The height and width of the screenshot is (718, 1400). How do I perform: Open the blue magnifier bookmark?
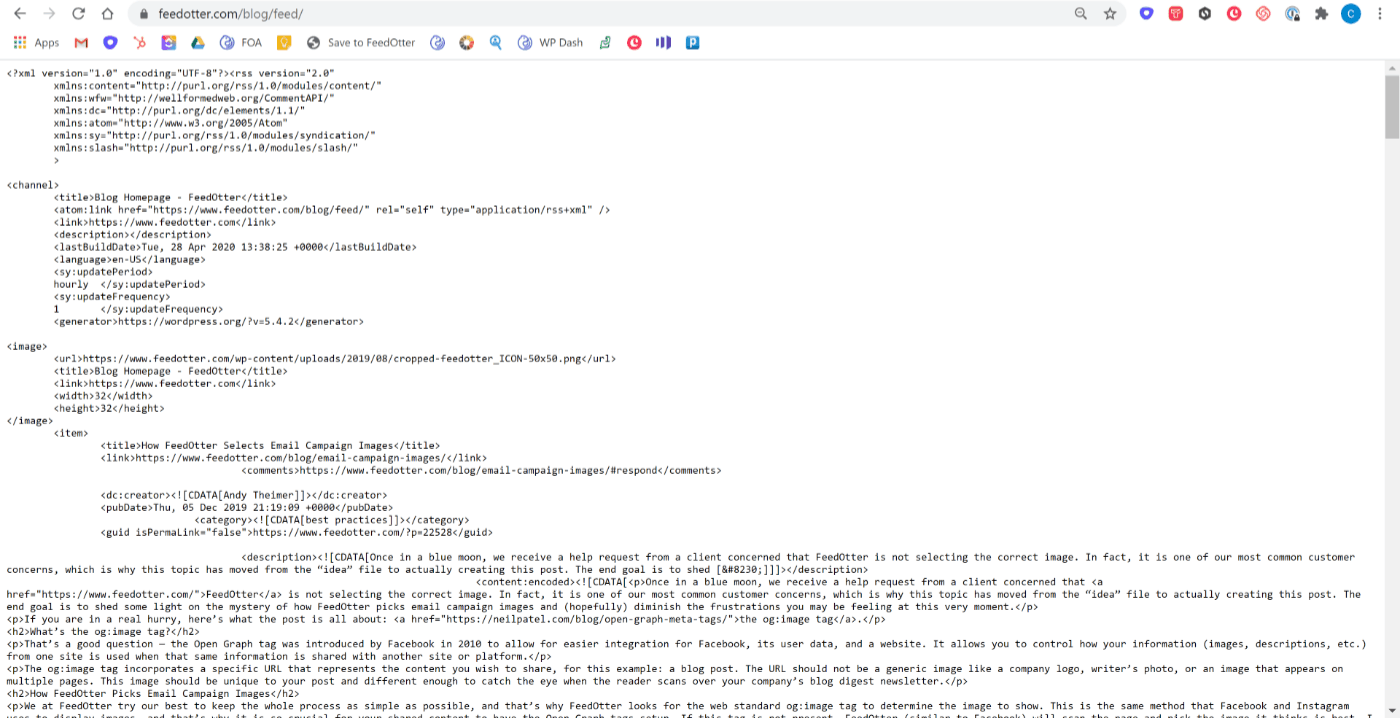coord(495,43)
